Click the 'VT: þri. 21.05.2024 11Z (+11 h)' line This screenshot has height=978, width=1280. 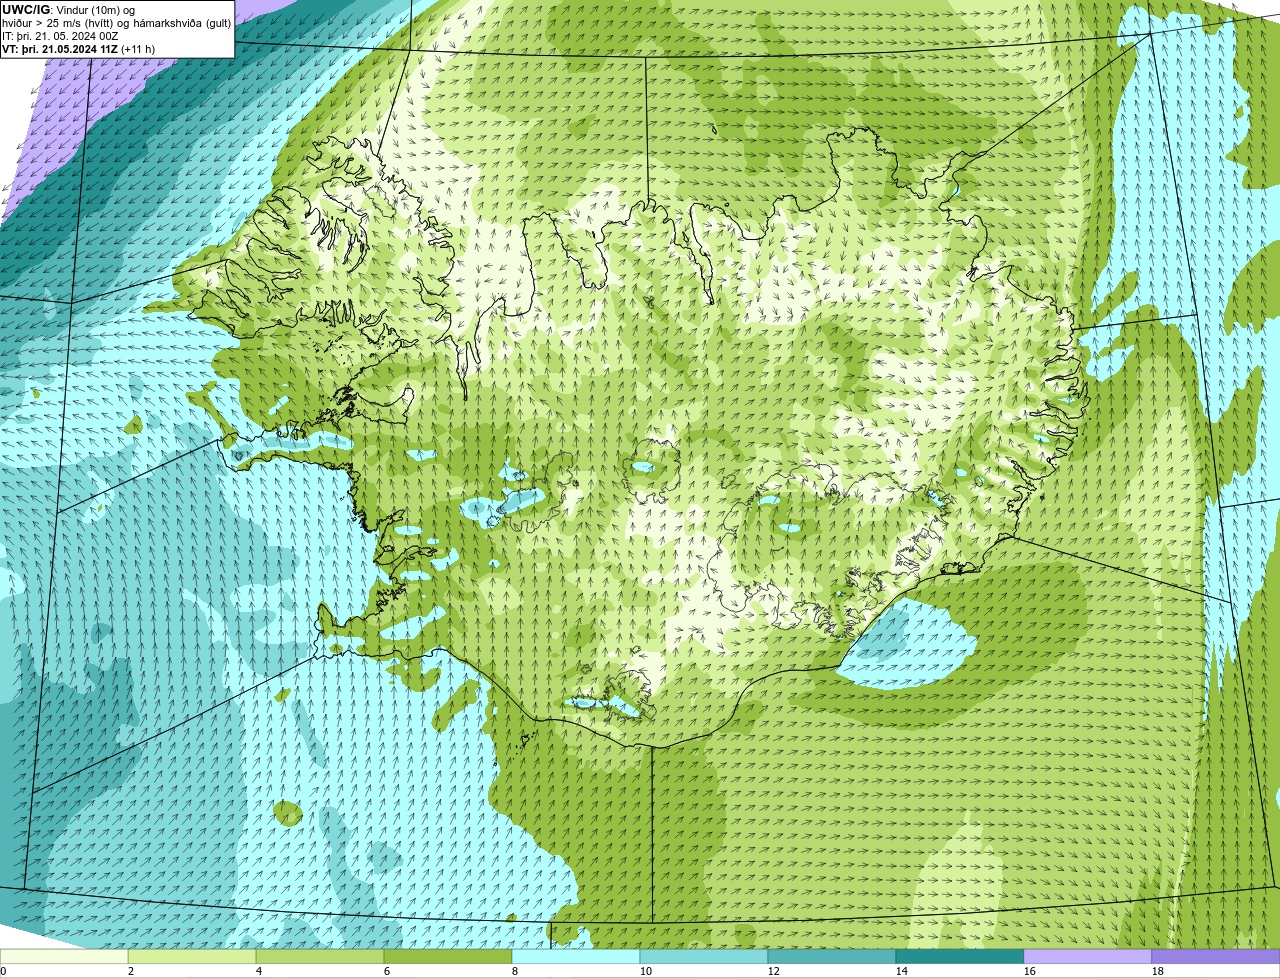78,49
